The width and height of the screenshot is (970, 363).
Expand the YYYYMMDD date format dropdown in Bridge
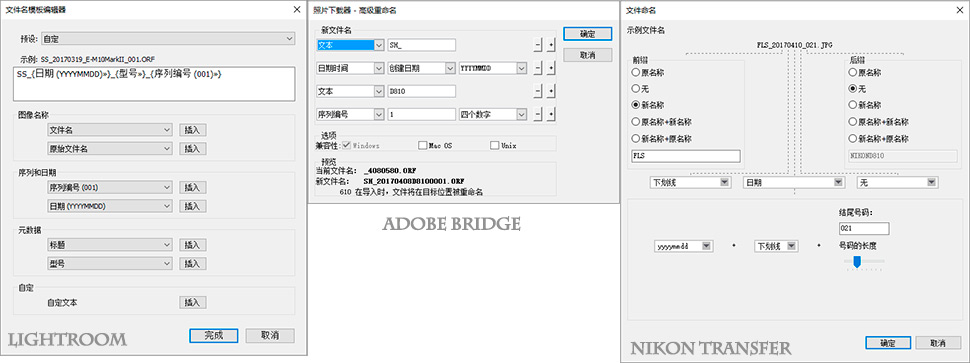click(493, 68)
